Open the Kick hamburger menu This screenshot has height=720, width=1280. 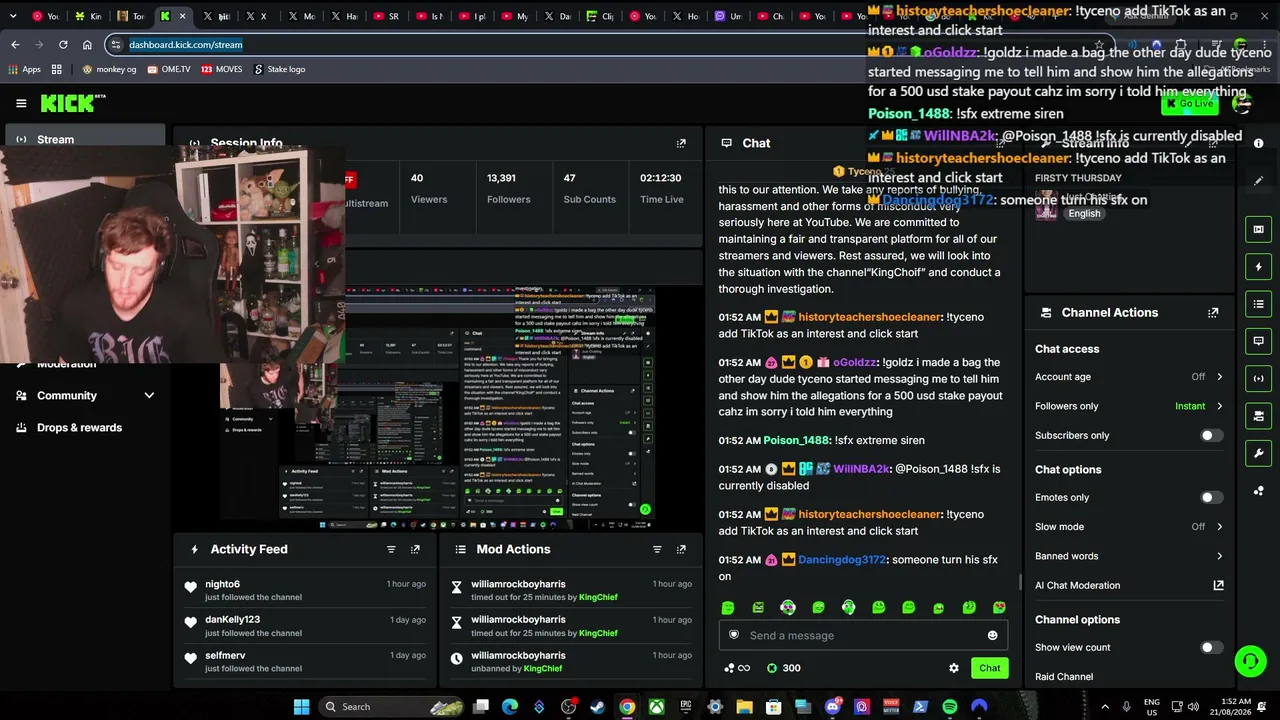[x=21, y=103]
